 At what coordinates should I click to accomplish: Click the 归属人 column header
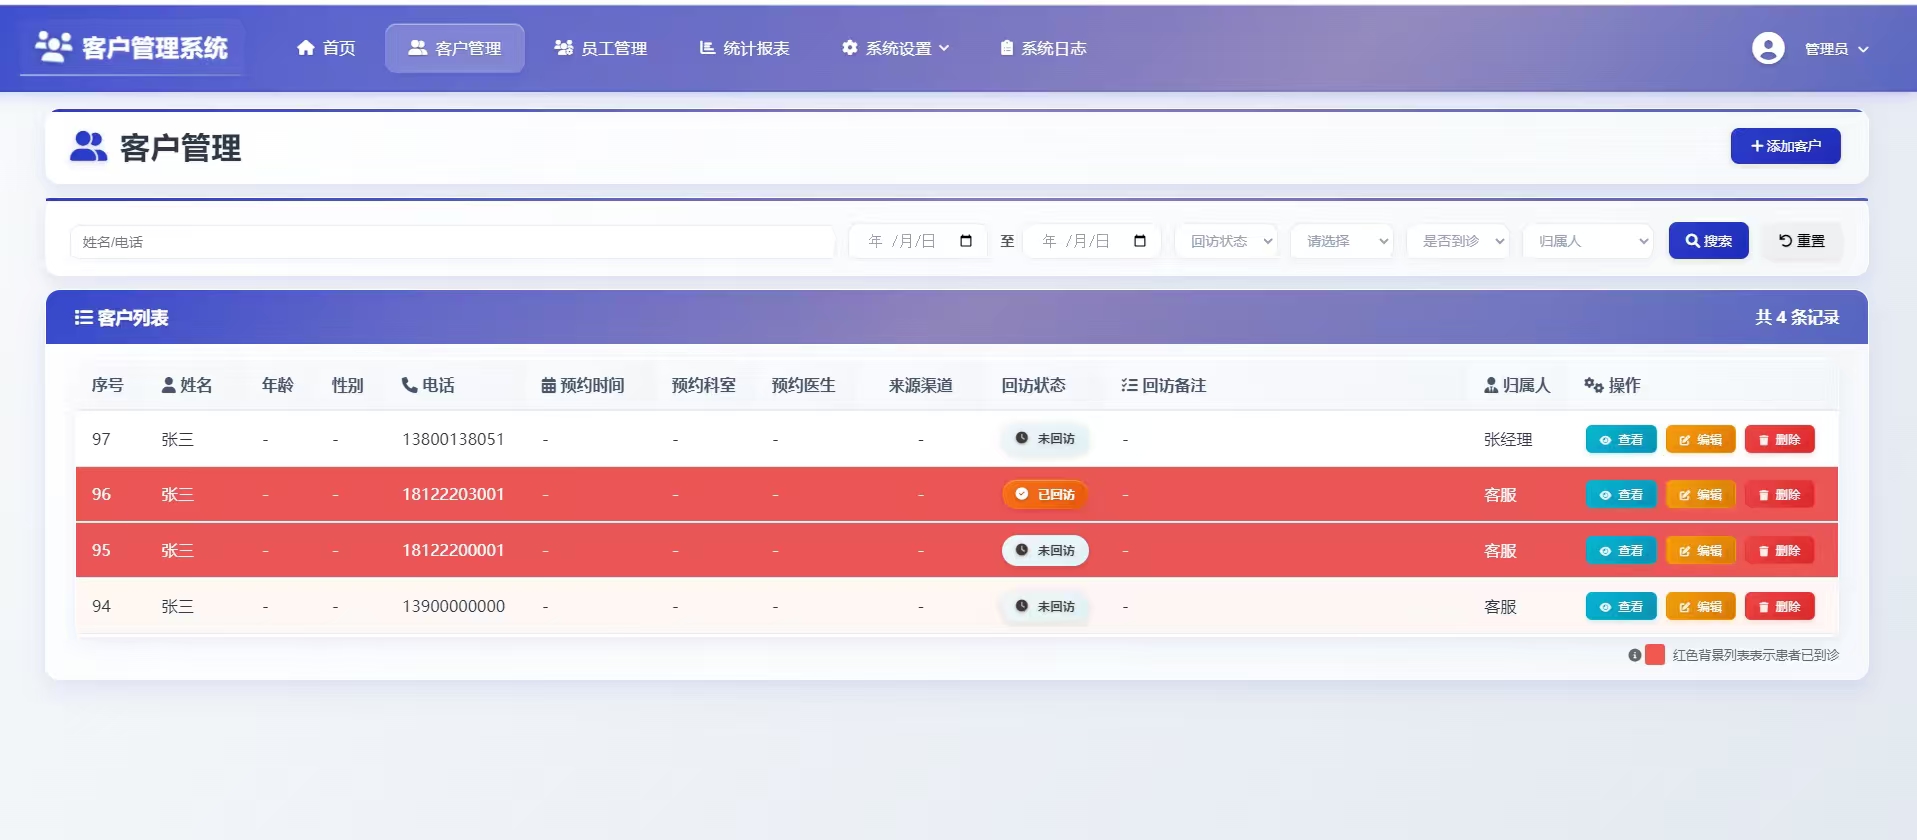point(1517,385)
